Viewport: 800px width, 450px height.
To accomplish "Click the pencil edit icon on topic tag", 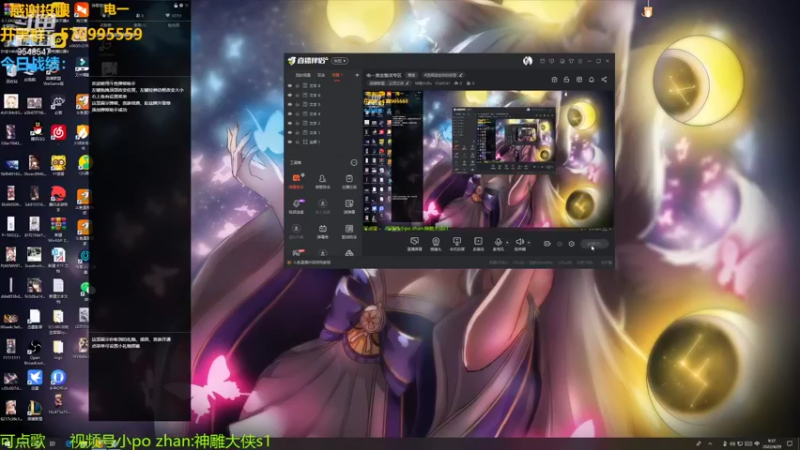I will coord(461,75).
